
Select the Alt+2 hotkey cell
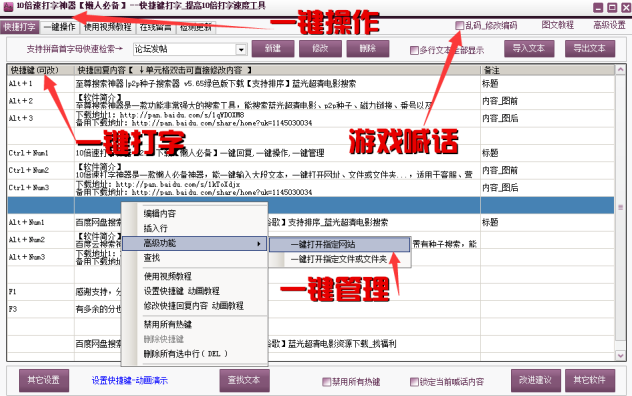[40, 101]
